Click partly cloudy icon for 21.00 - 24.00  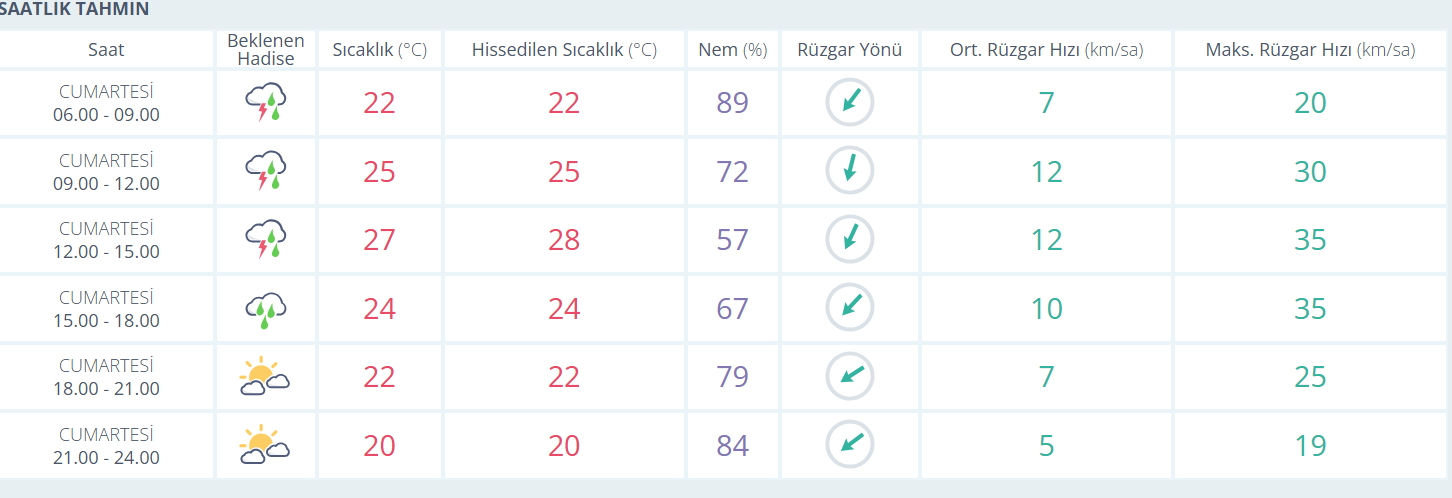click(x=265, y=444)
